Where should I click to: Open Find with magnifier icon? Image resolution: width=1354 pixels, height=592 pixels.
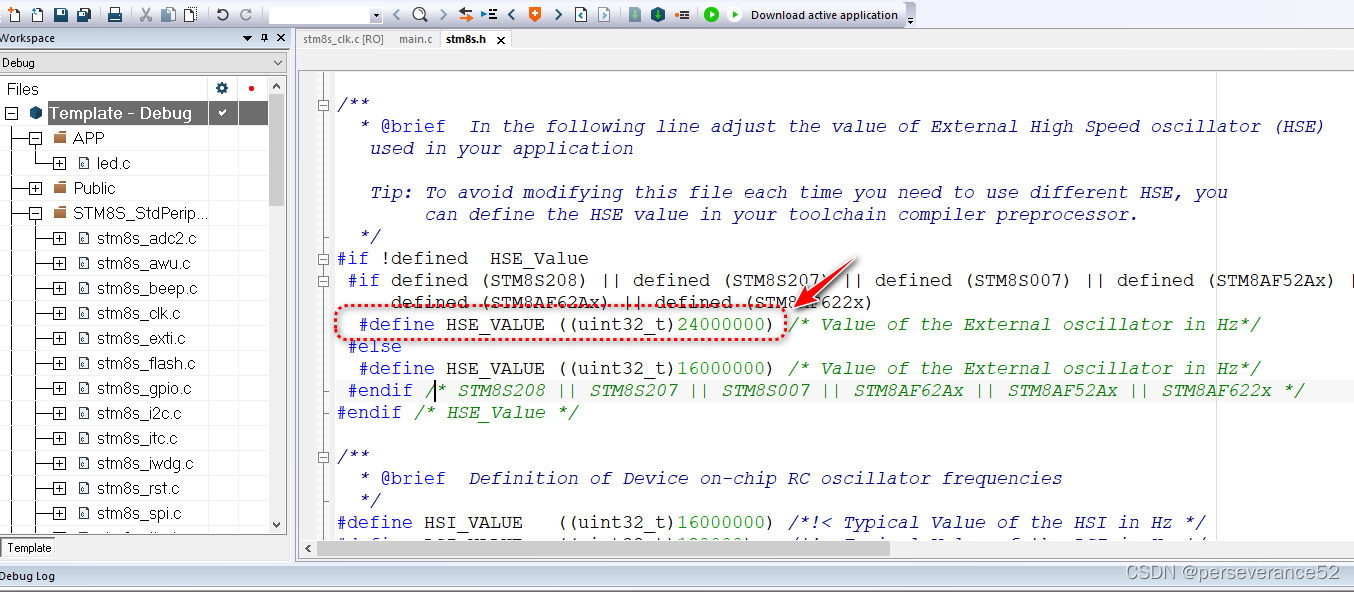point(420,15)
